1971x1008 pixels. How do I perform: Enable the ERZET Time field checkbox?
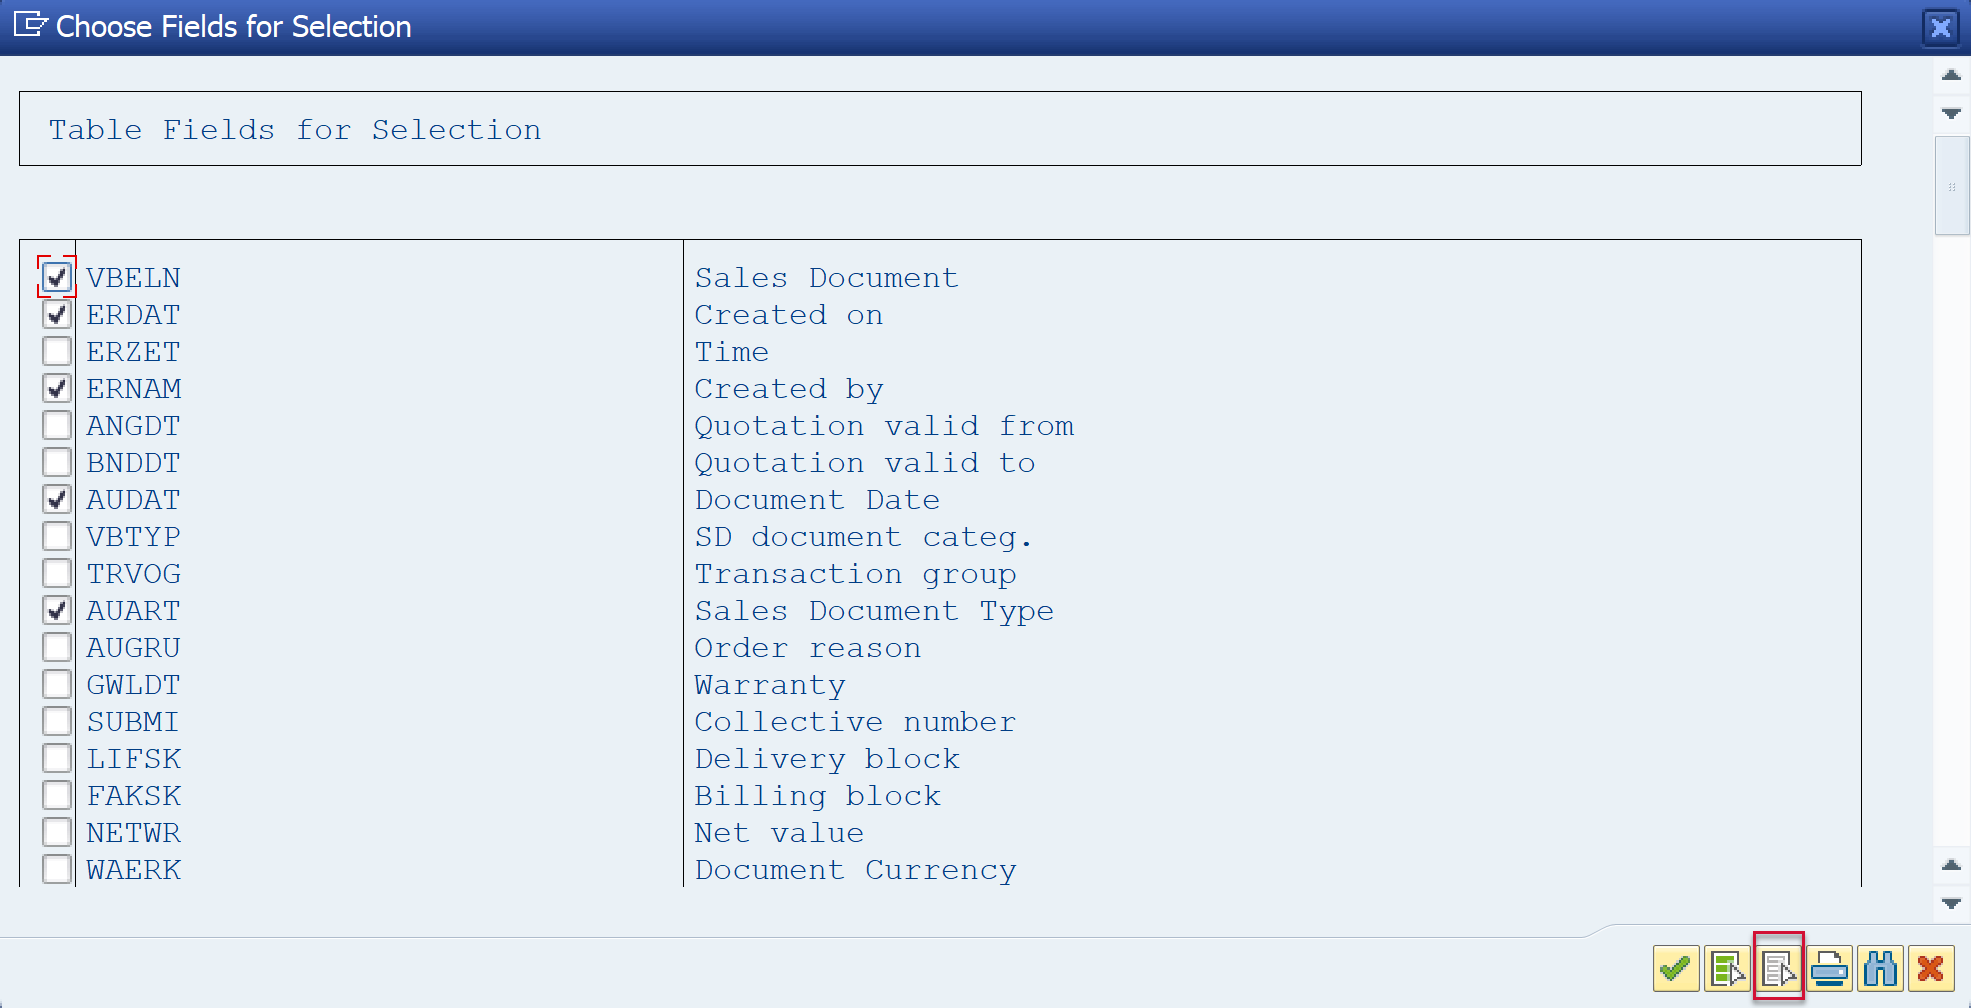(x=57, y=351)
